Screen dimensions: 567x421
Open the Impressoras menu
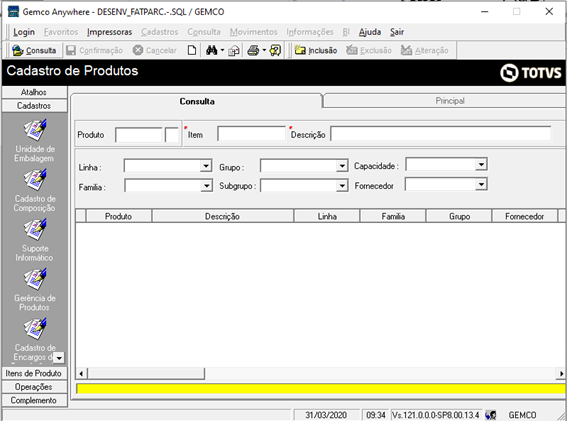[110, 32]
